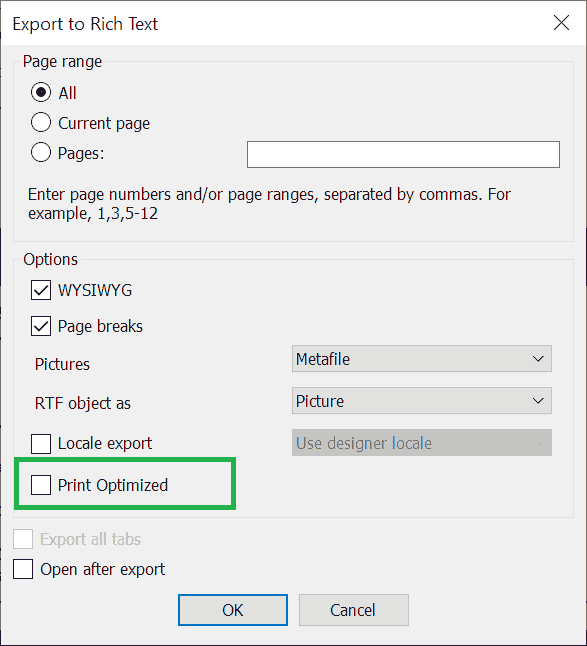Expand the RTF object as dropdown
This screenshot has width=587, height=646.
click(x=421, y=401)
